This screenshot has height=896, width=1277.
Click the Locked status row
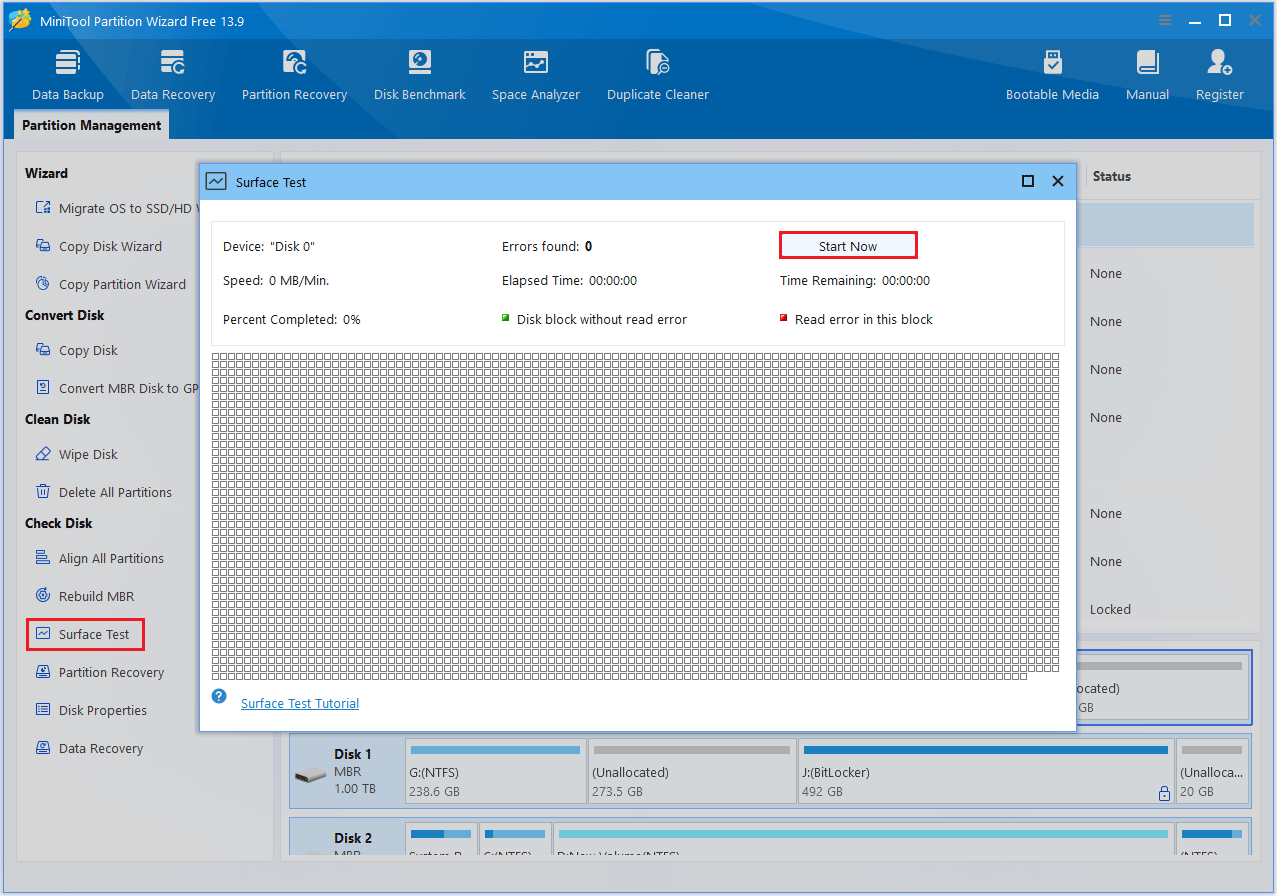coord(1111,609)
